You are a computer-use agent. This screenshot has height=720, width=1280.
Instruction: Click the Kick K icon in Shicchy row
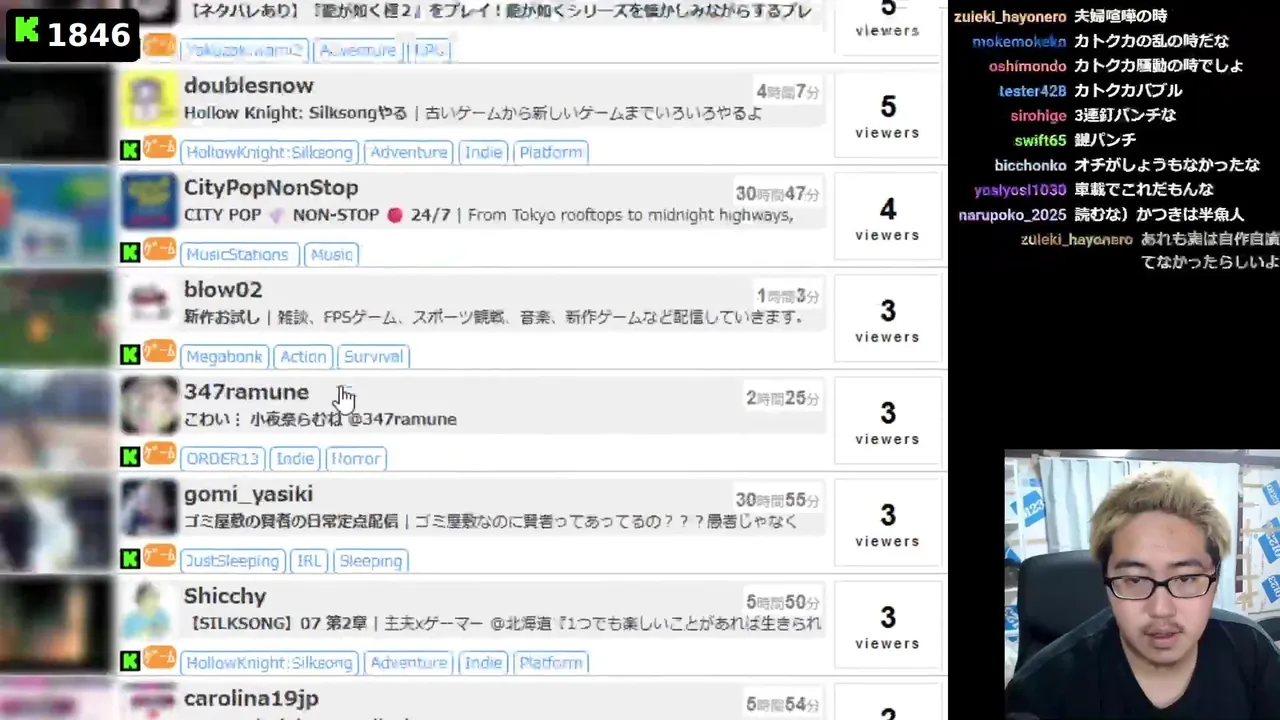coord(130,661)
